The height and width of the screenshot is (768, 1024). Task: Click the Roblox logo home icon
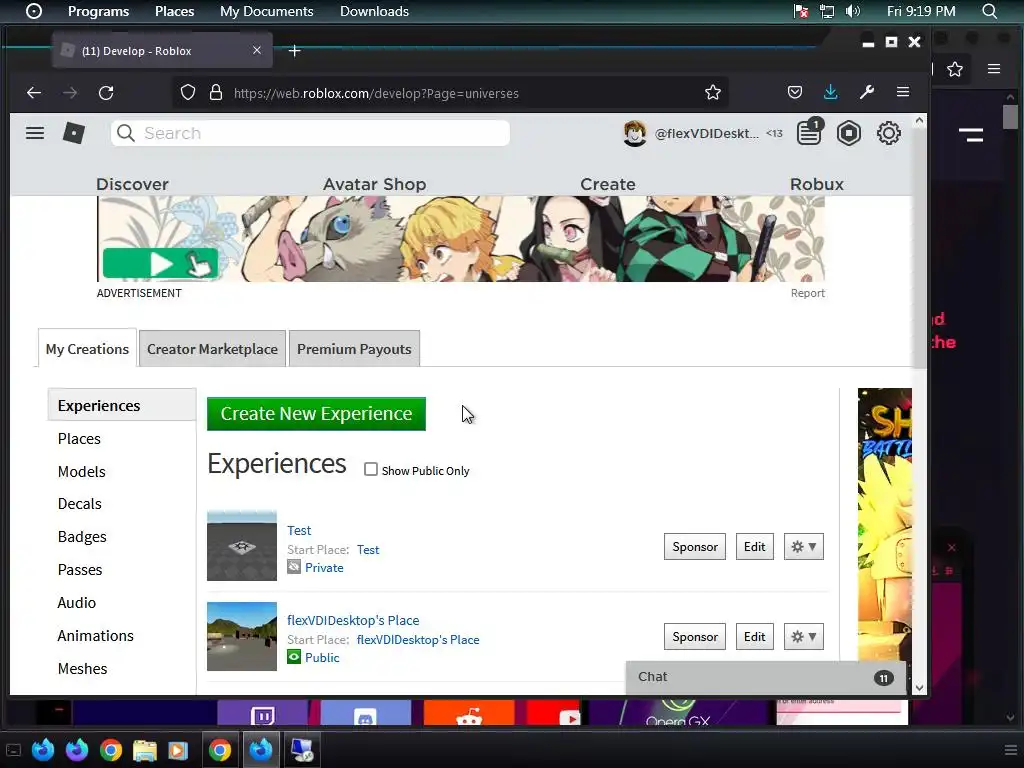click(x=74, y=133)
